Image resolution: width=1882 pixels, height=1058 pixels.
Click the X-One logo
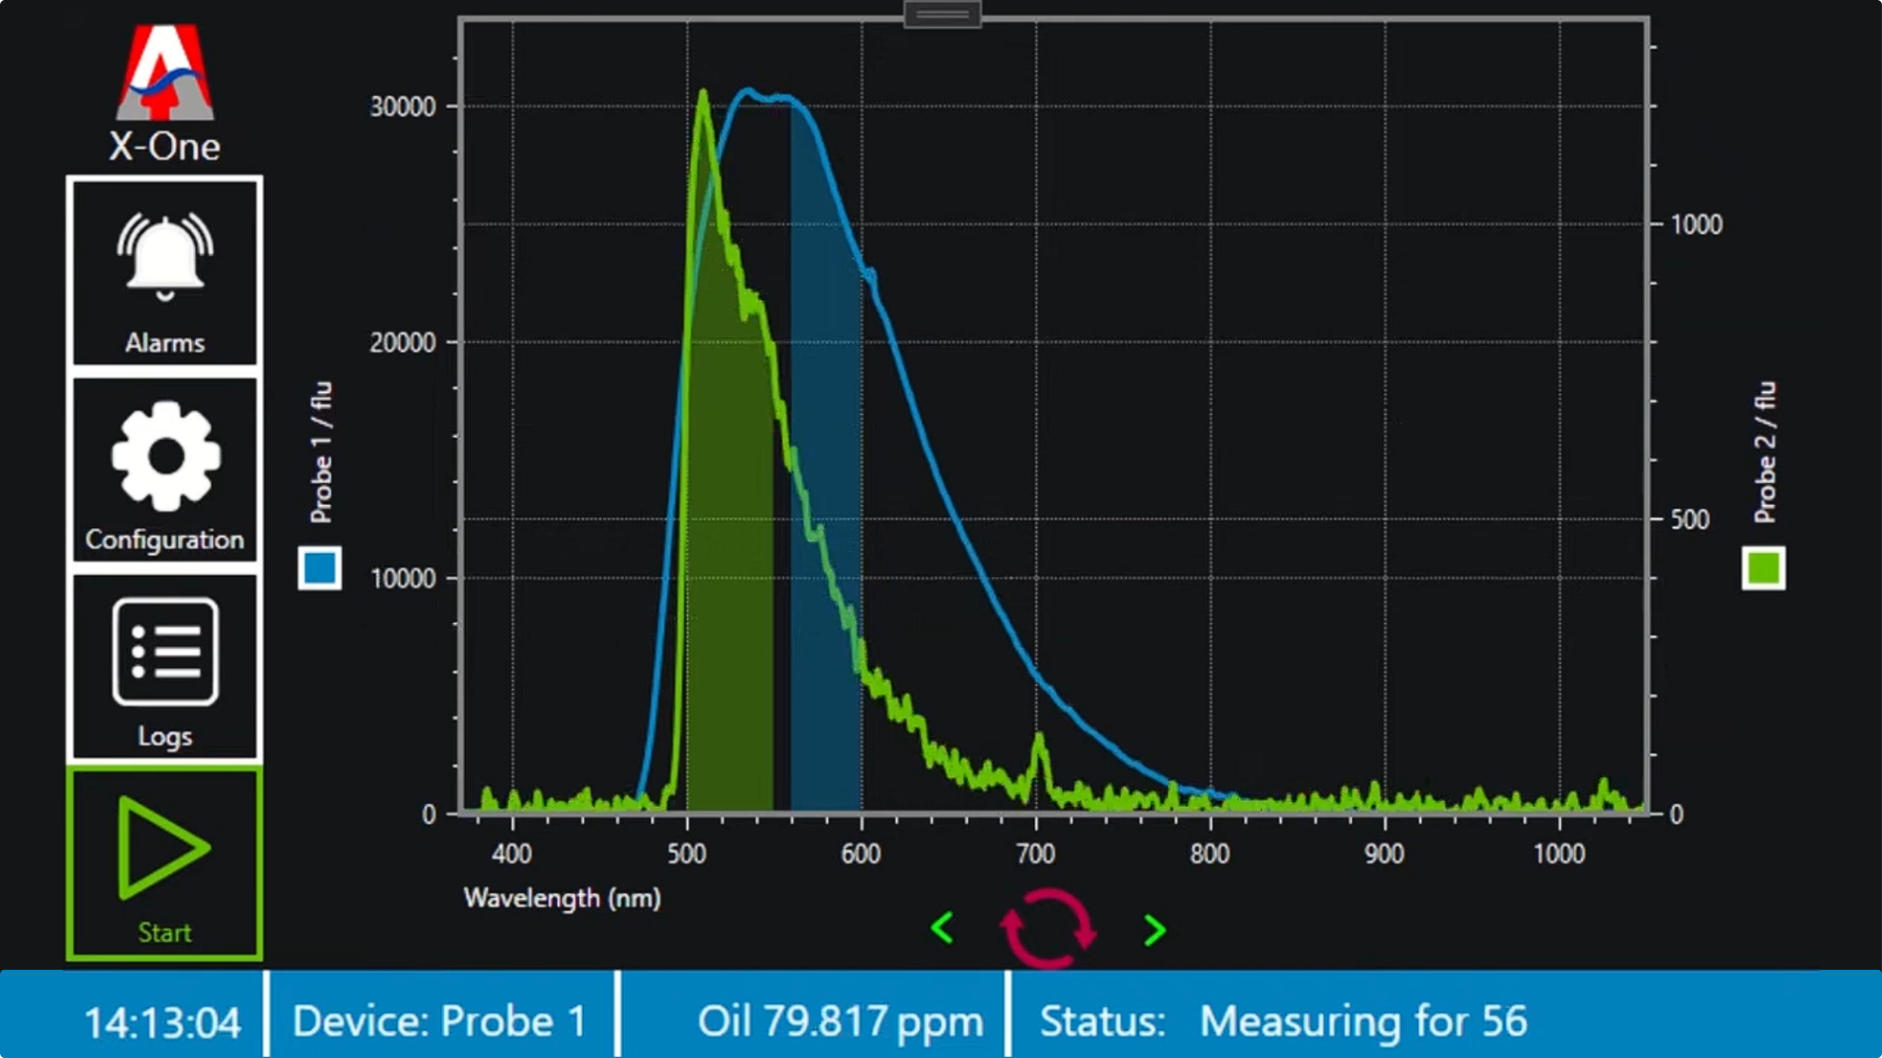164,93
